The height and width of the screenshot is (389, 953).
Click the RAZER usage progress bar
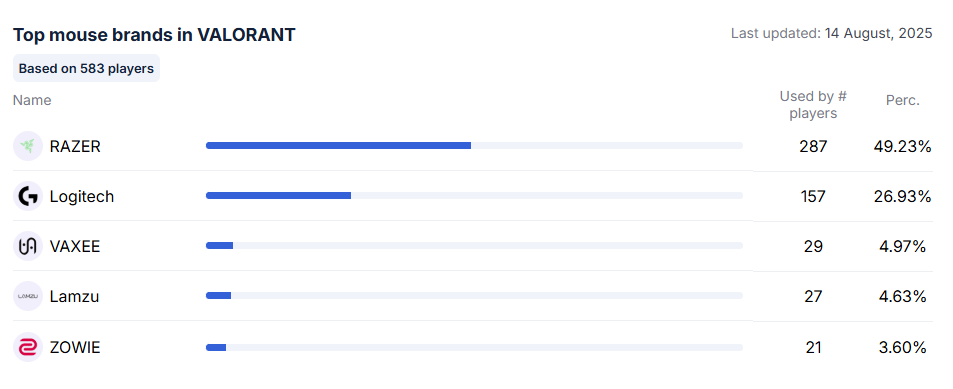coord(474,145)
